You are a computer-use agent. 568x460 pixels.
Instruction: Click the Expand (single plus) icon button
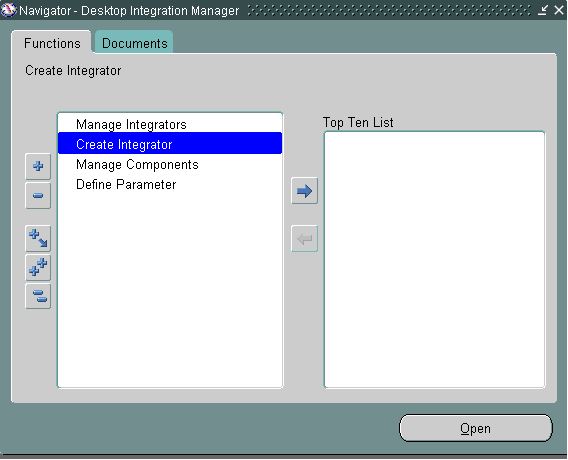point(38,166)
